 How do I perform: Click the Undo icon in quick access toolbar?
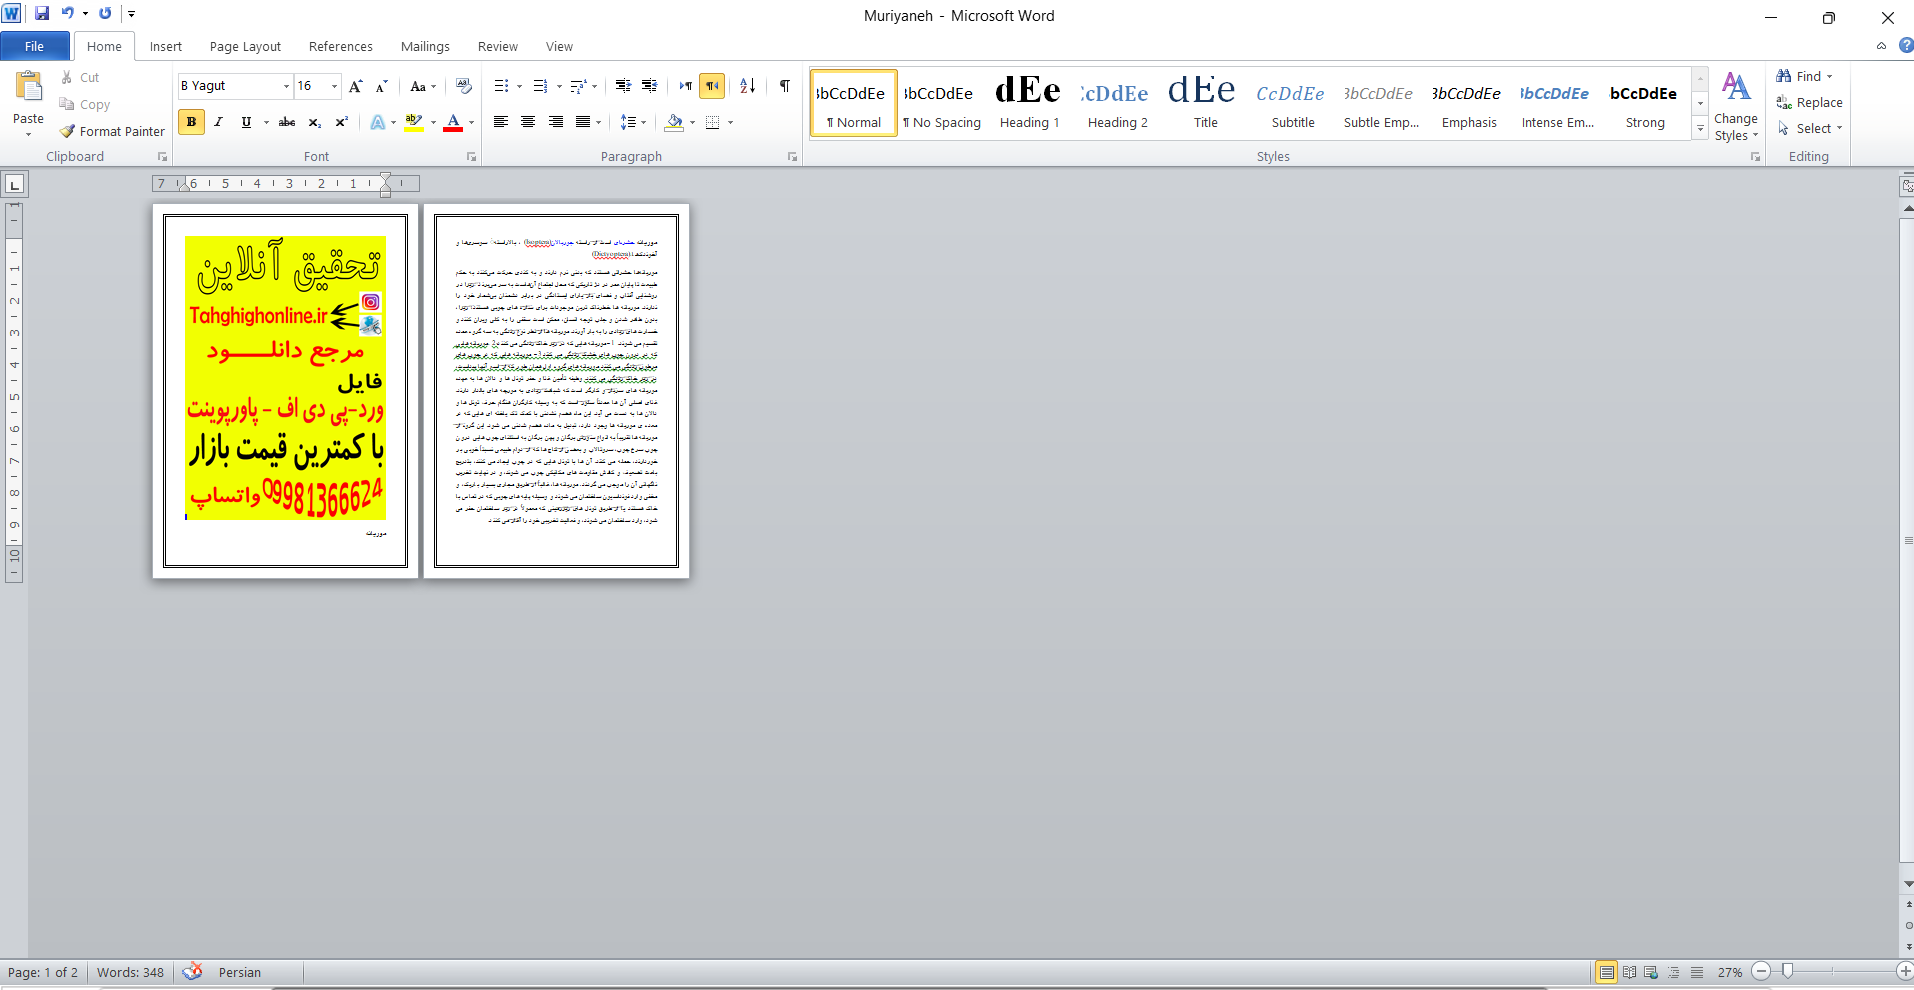[x=68, y=14]
